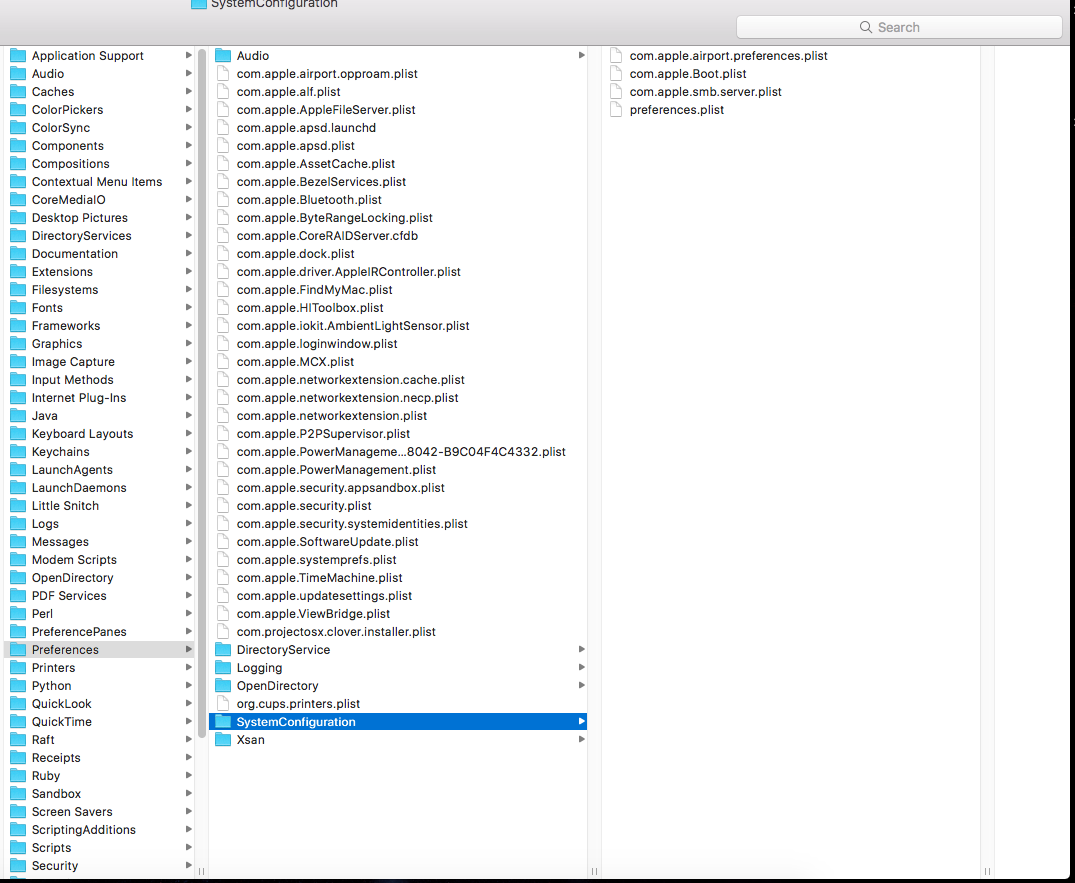Click the magnifying glass search icon

tap(866, 28)
